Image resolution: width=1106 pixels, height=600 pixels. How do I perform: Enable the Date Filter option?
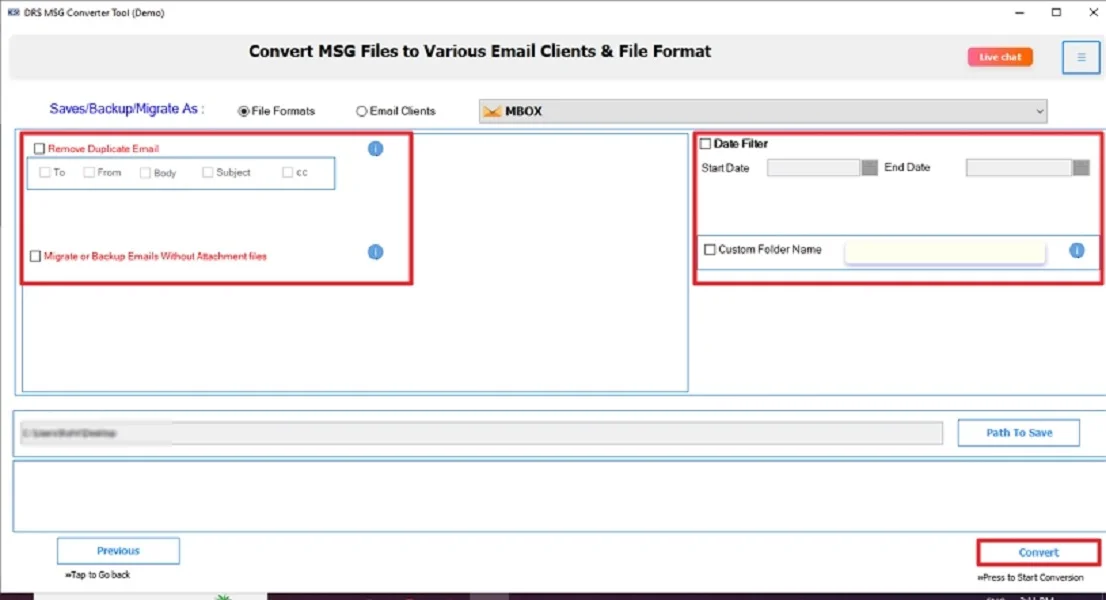pos(706,143)
